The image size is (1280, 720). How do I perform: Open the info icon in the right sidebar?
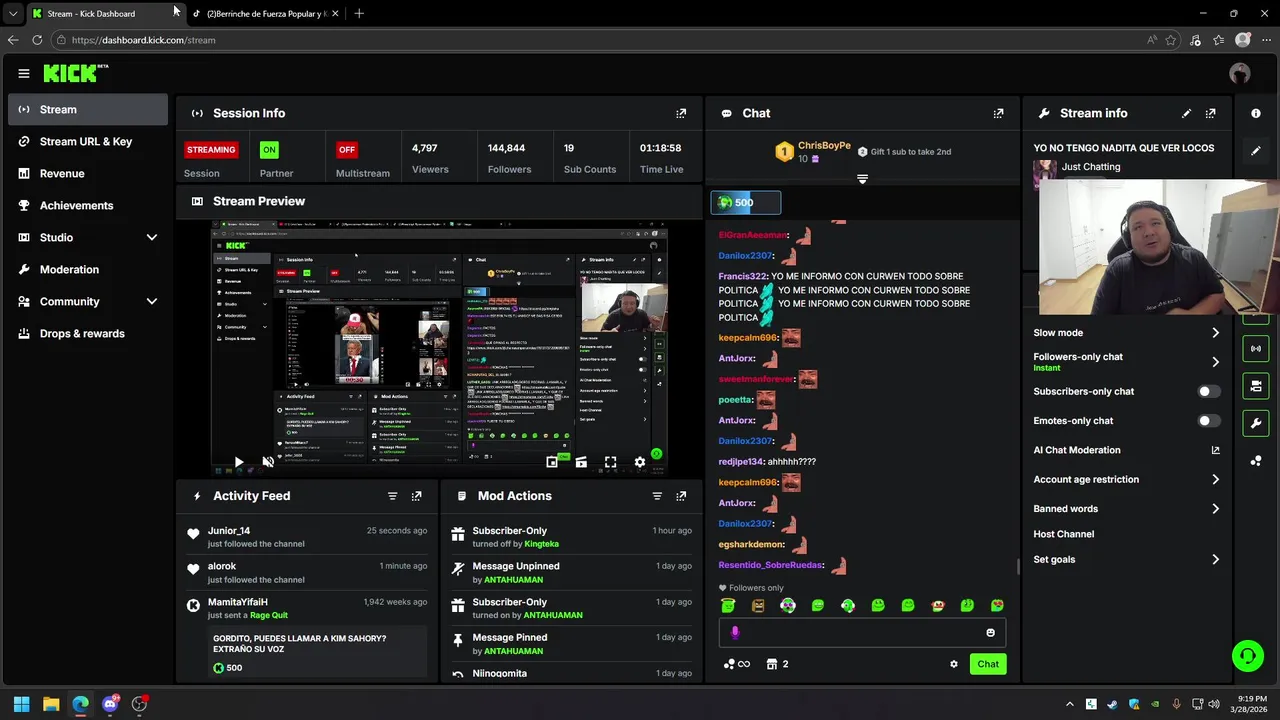(x=1256, y=113)
